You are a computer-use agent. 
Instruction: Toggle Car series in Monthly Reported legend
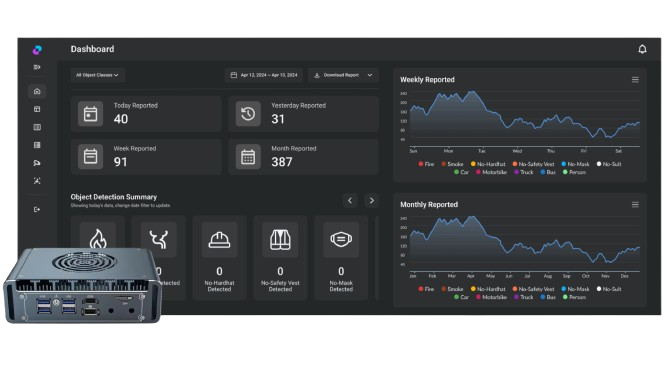pos(461,297)
